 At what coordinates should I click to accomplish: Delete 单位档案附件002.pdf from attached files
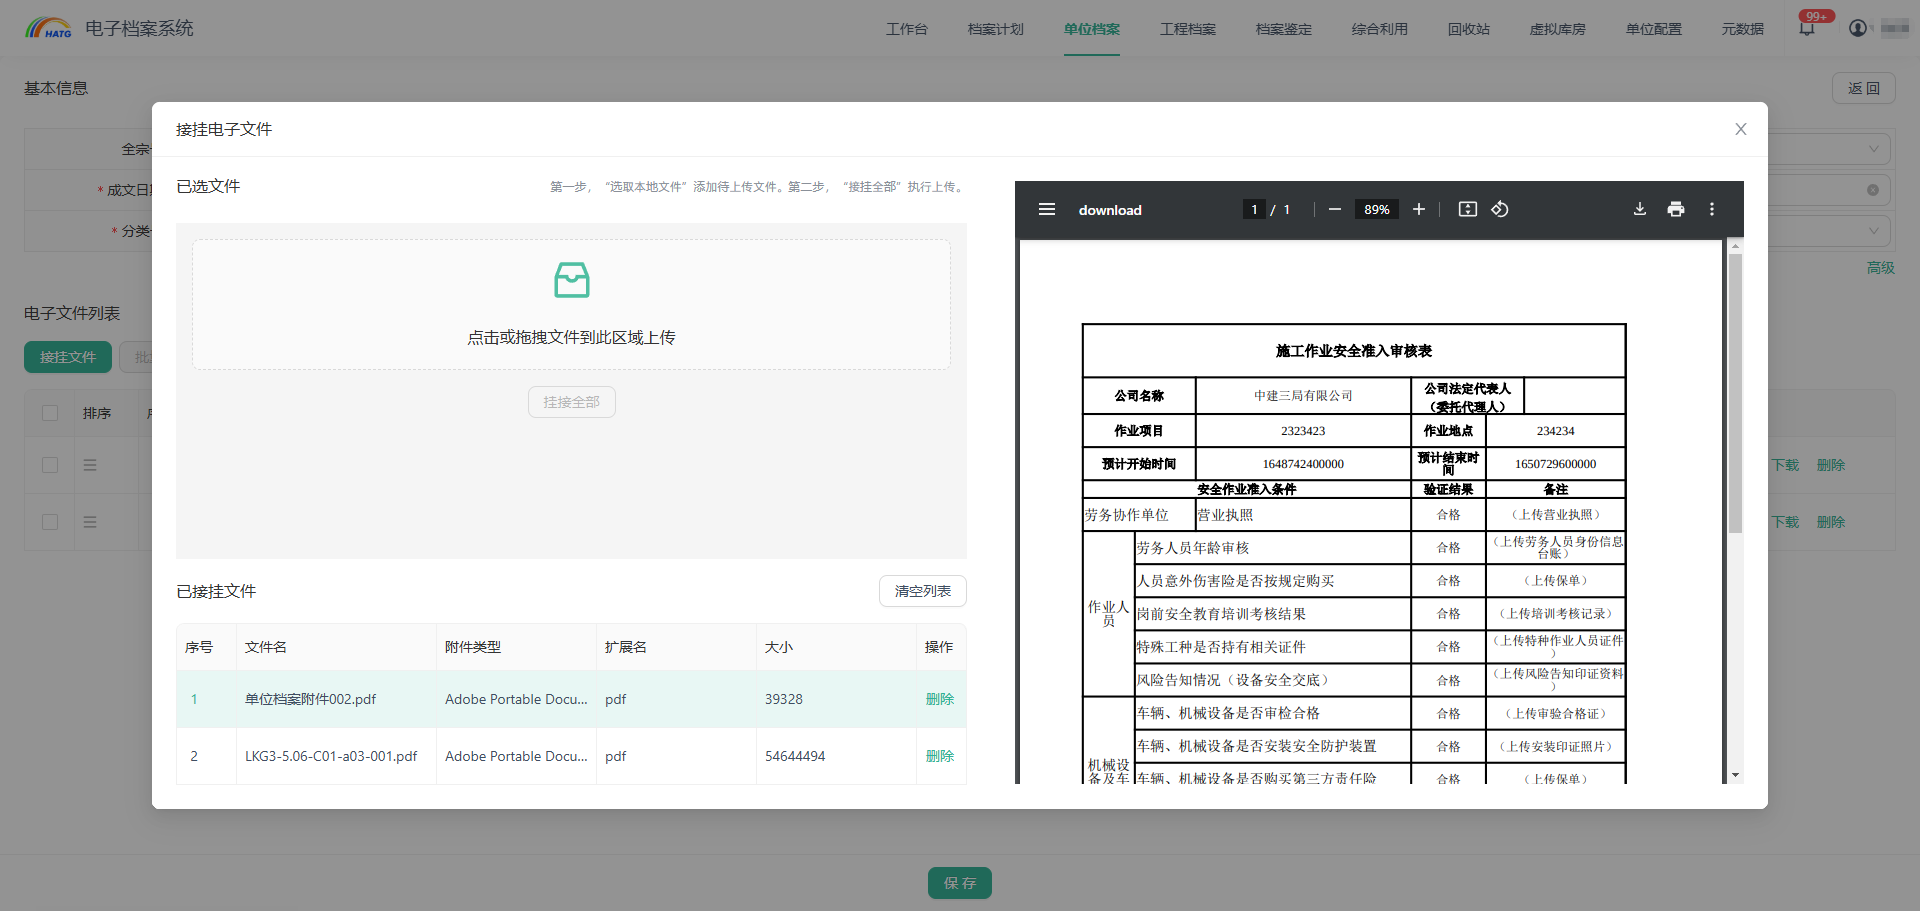pos(939,699)
